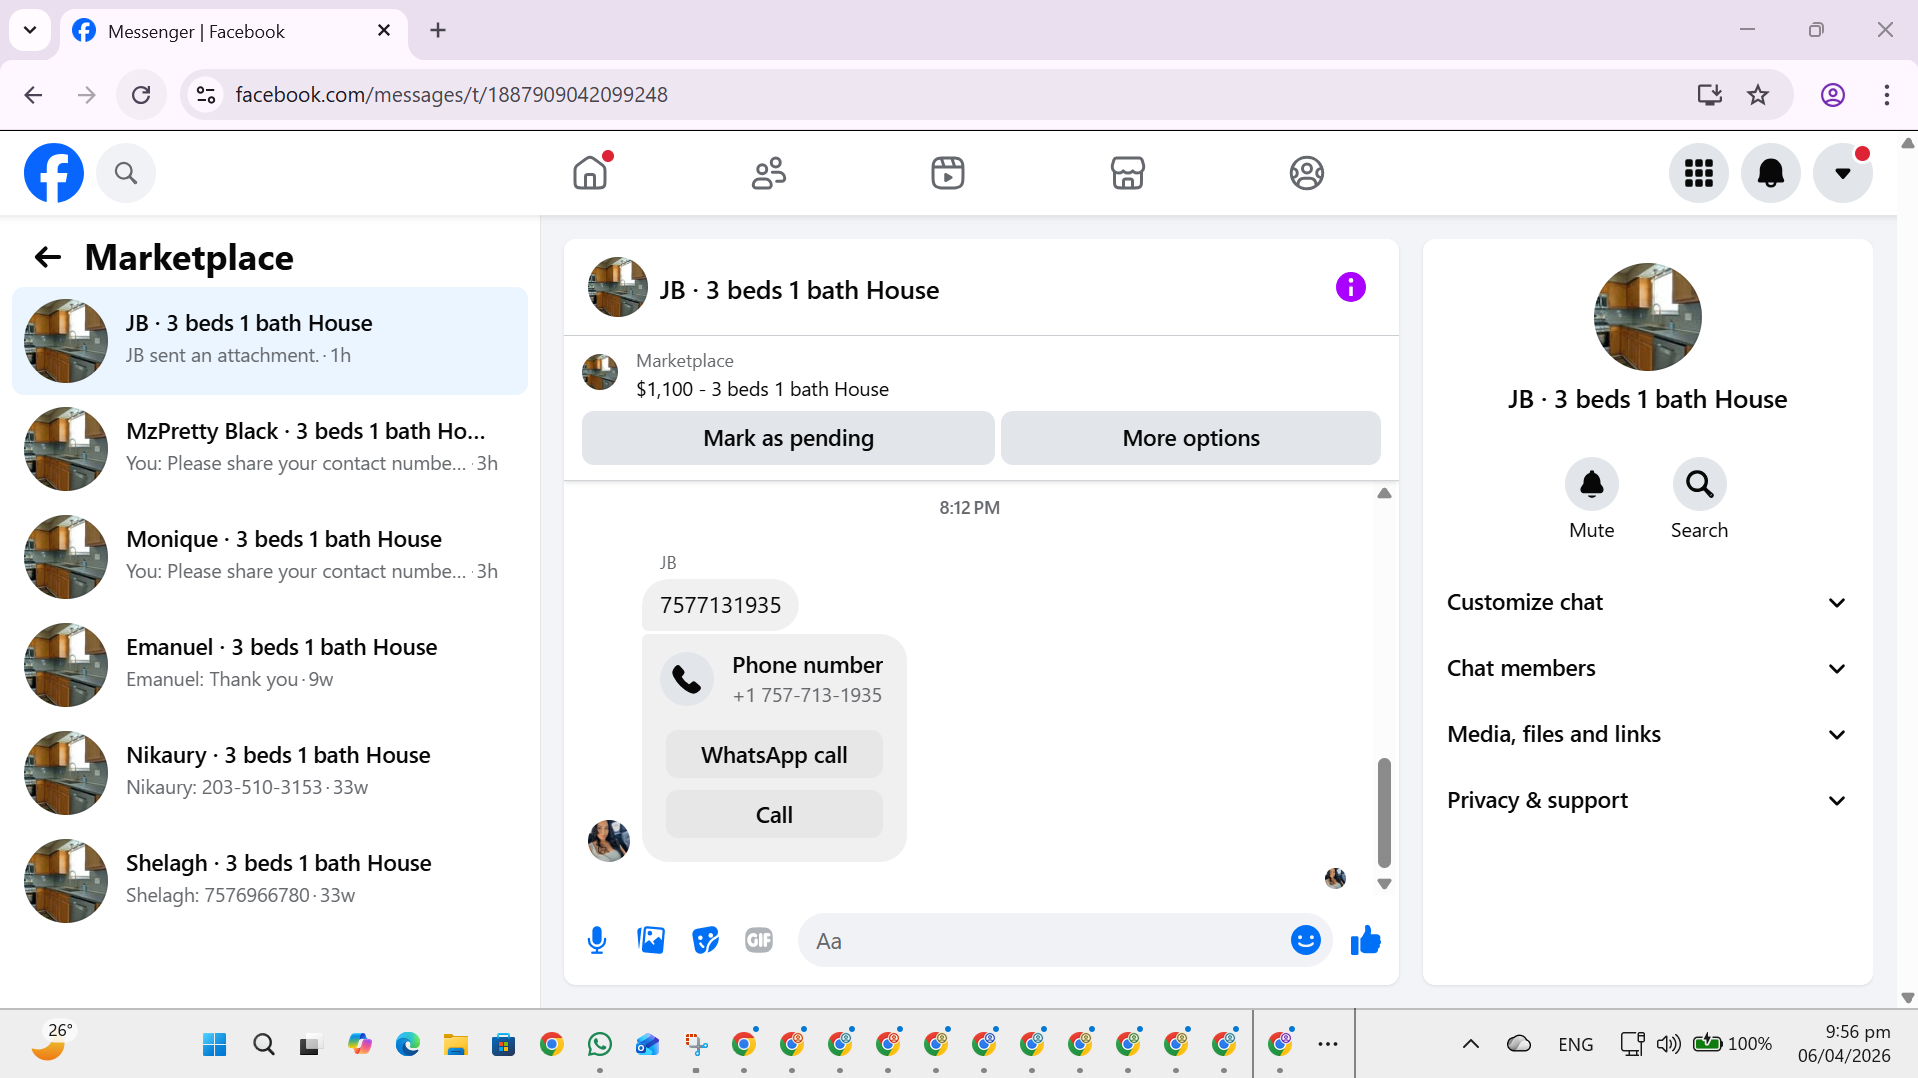Expand Chat members section
This screenshot has height=1078, width=1918.
click(1646, 669)
